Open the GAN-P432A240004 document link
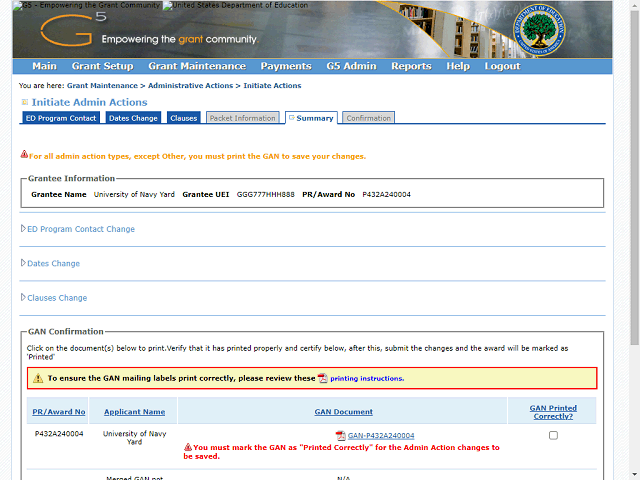This screenshot has width=640, height=480. pos(381,436)
